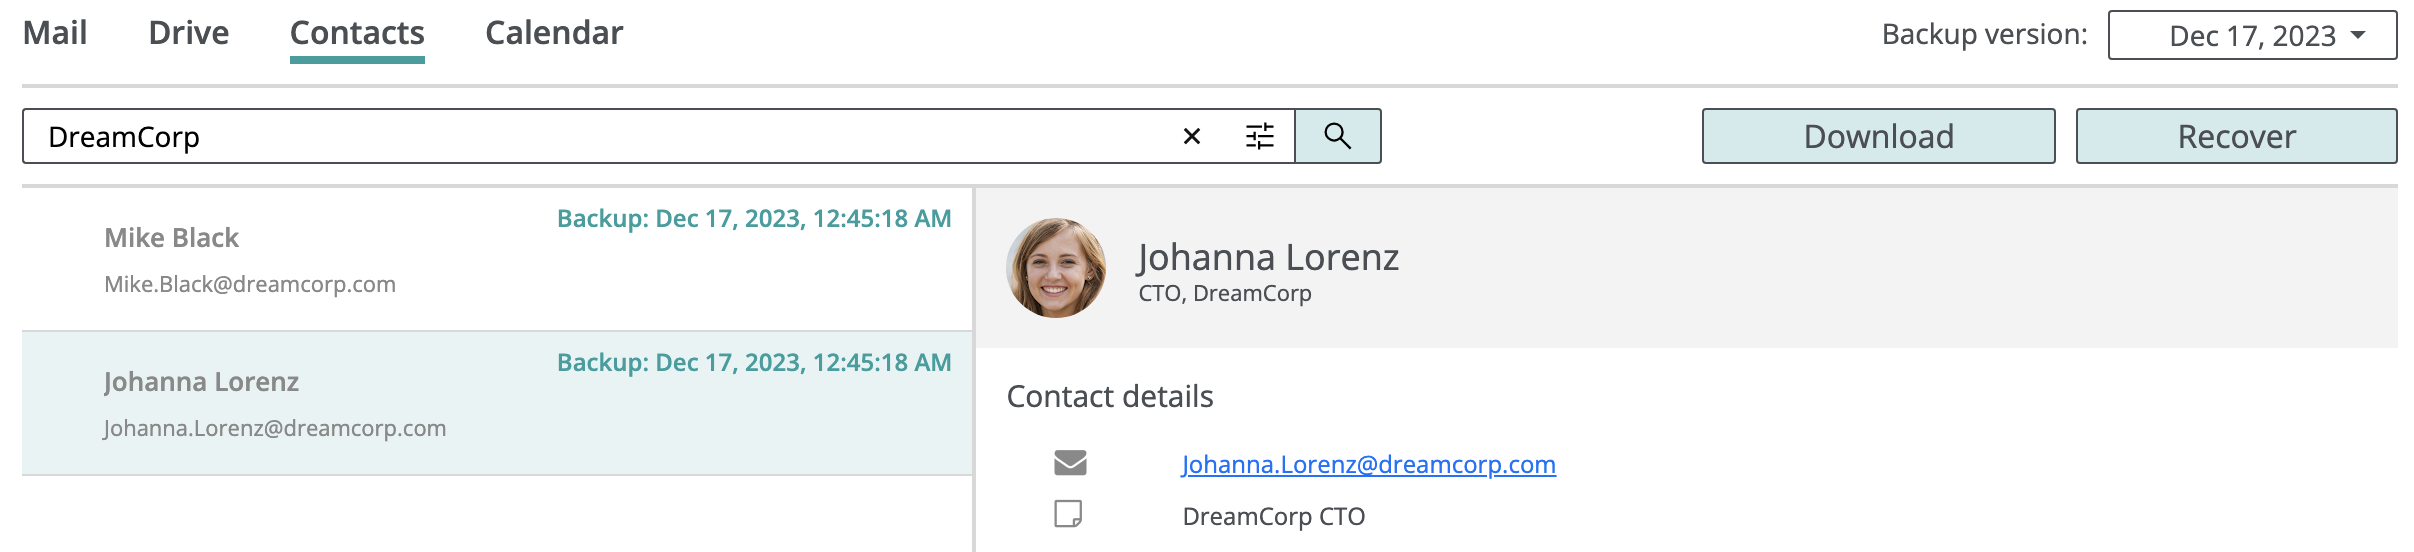Open the Calendar tab
Image resolution: width=2414 pixels, height=552 pixels.
tap(554, 33)
